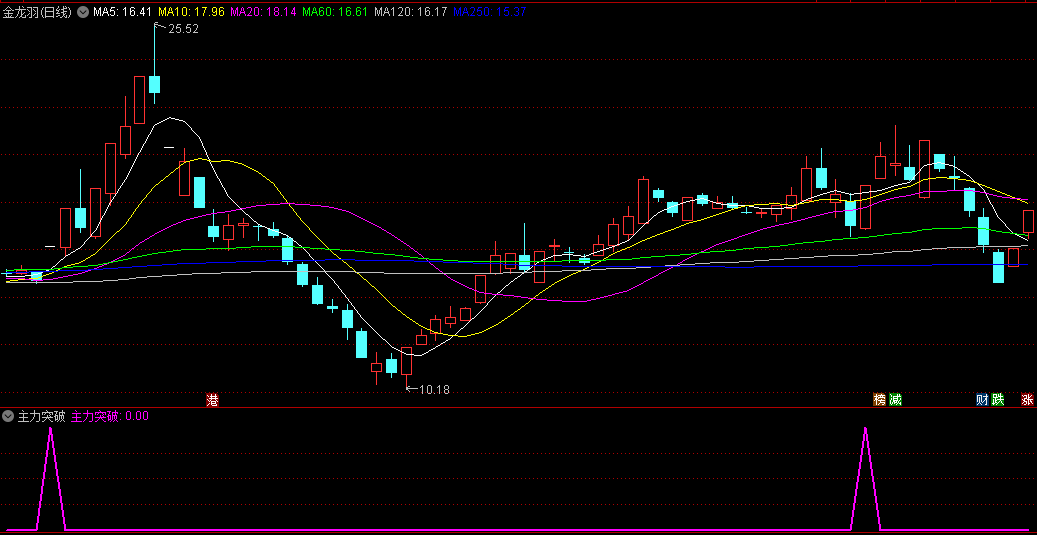Click the 财 marker icon
The width and height of the screenshot is (1037, 535).
[982, 399]
